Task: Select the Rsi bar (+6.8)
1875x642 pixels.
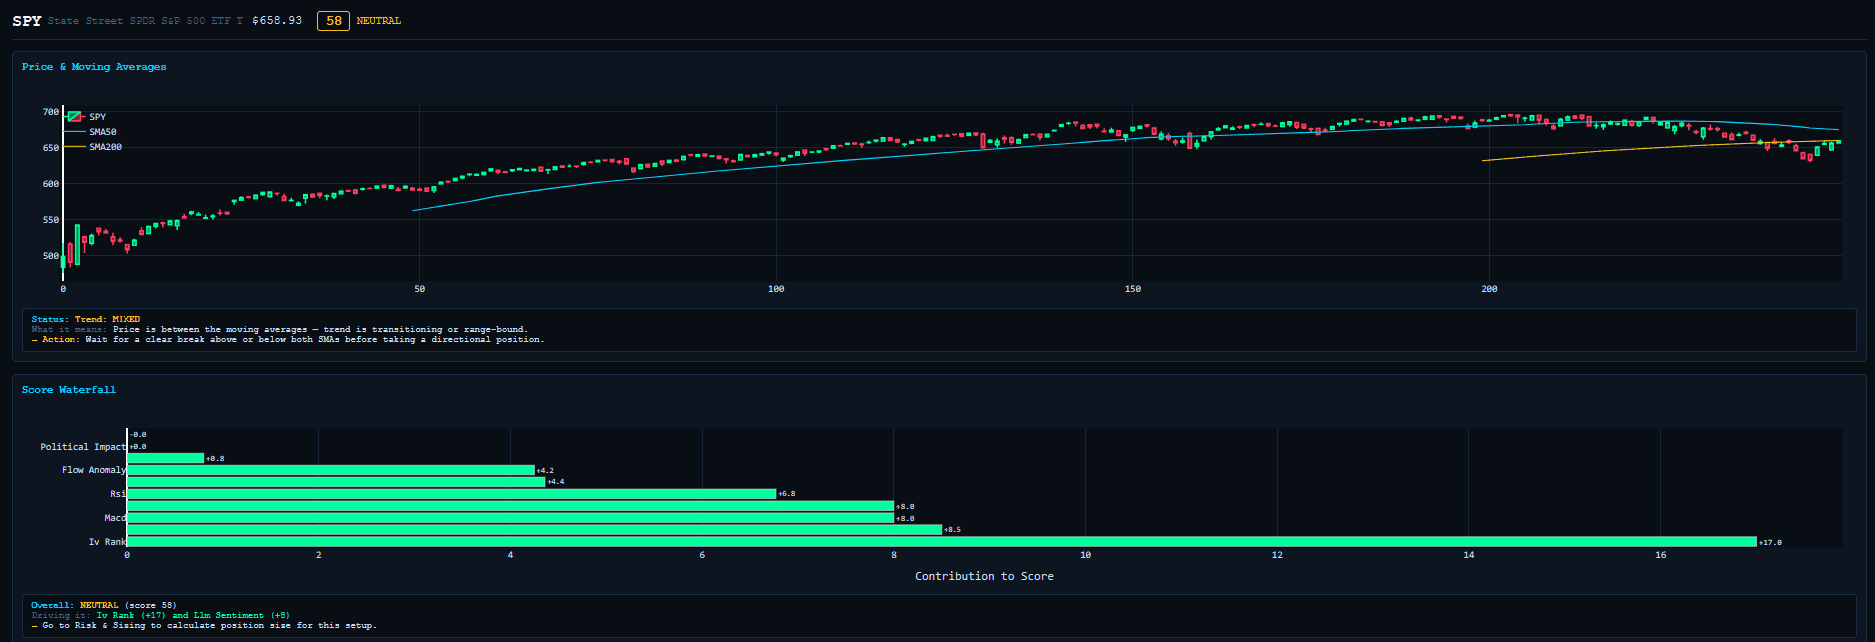Action: (x=451, y=494)
